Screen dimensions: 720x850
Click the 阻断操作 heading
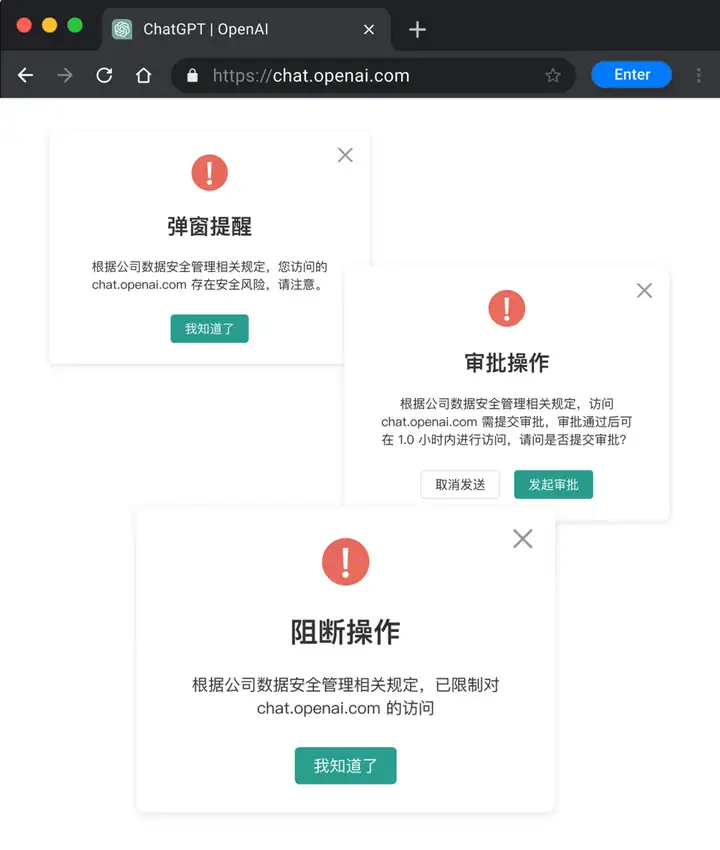345,632
